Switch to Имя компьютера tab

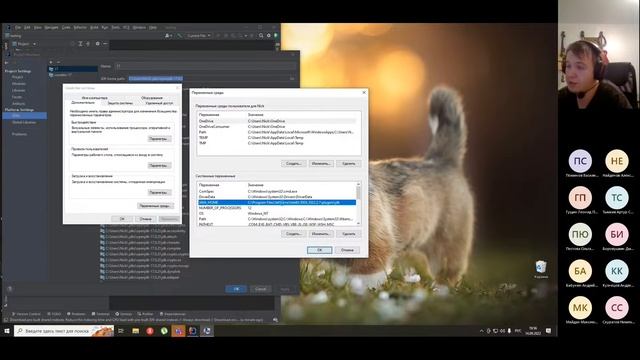[x=95, y=98]
